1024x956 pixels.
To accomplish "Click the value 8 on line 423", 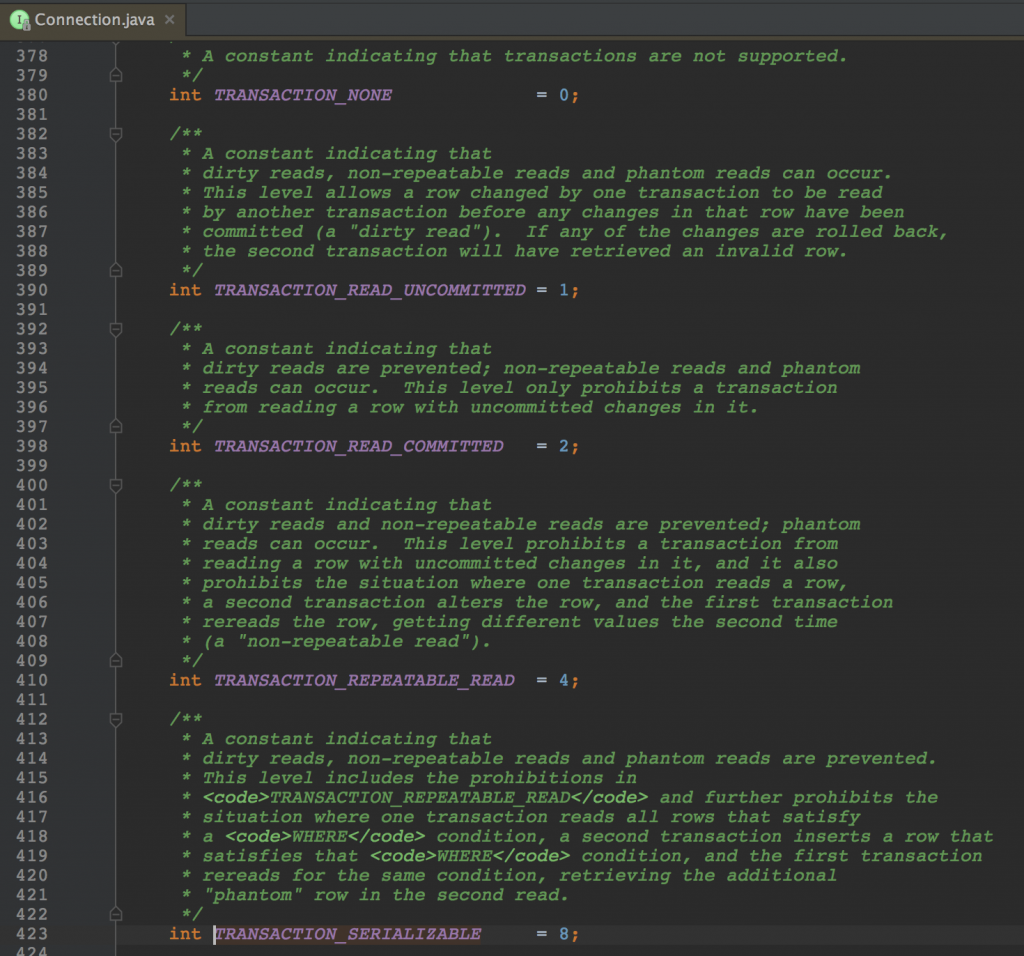I will pos(564,934).
